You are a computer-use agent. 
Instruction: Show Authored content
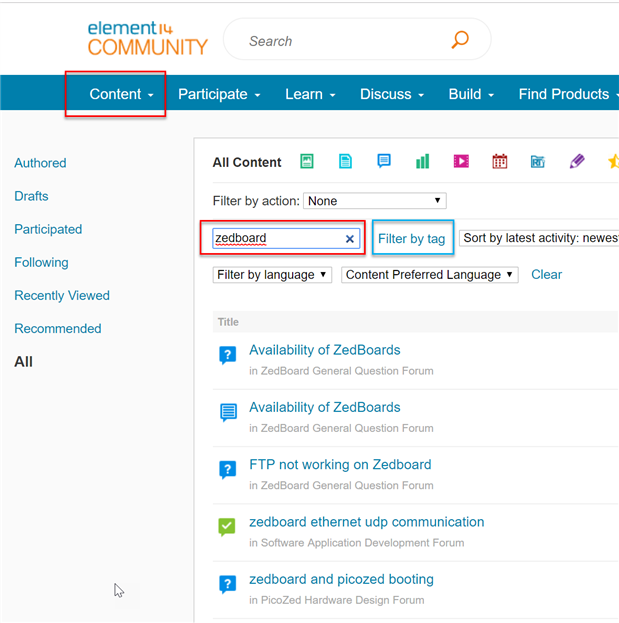[x=40, y=163]
